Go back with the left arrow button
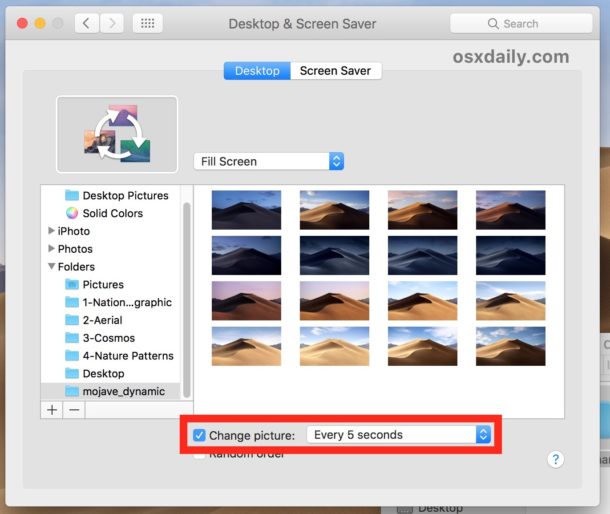 click(x=87, y=23)
